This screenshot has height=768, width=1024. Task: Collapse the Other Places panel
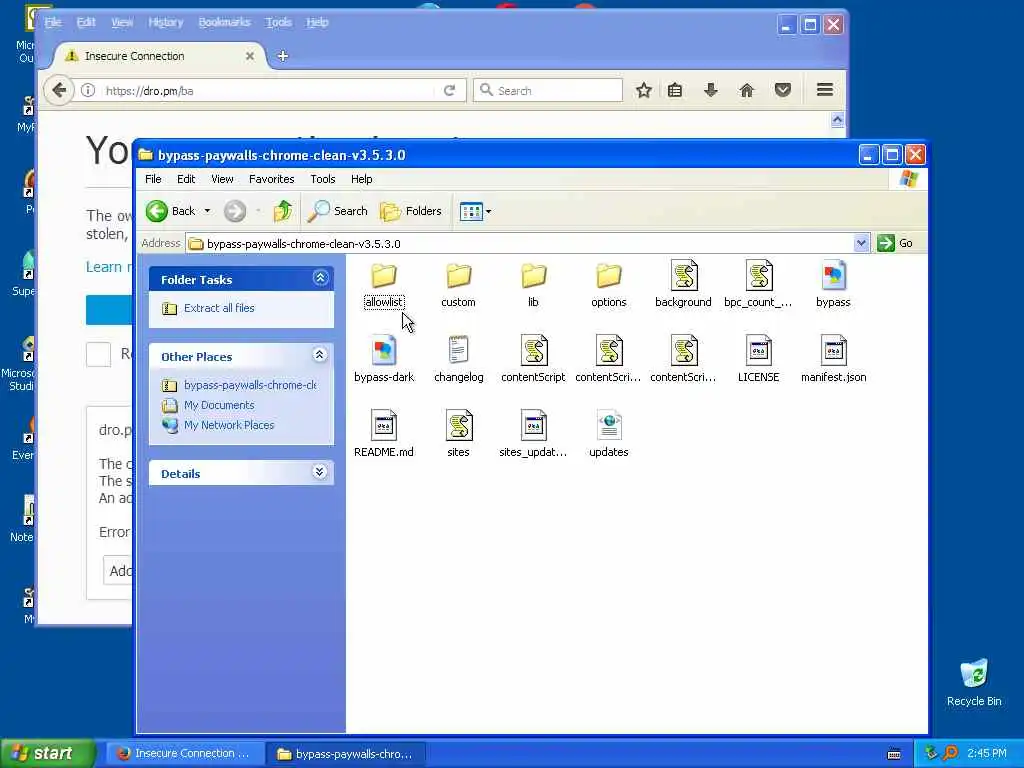coord(319,355)
